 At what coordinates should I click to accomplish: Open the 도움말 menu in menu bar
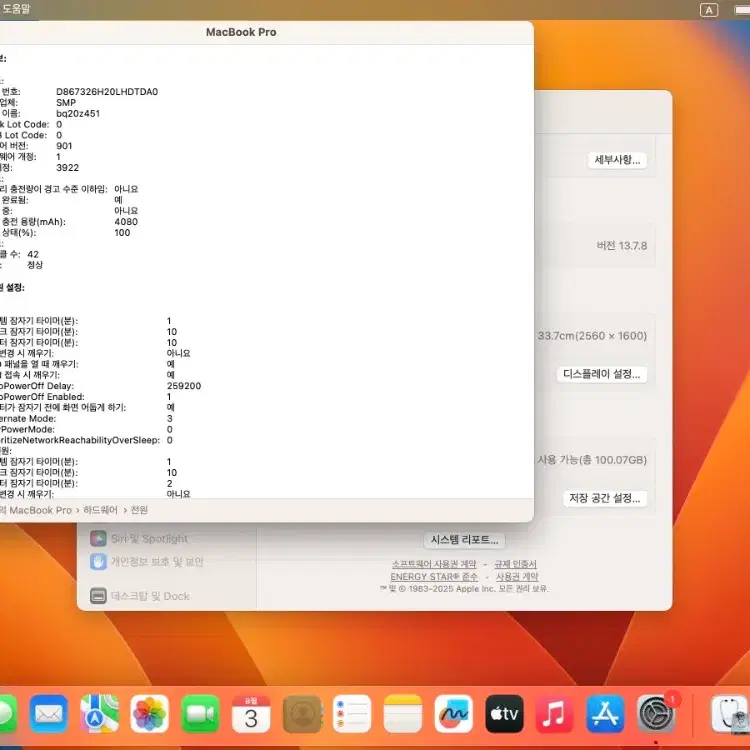pos(16,9)
